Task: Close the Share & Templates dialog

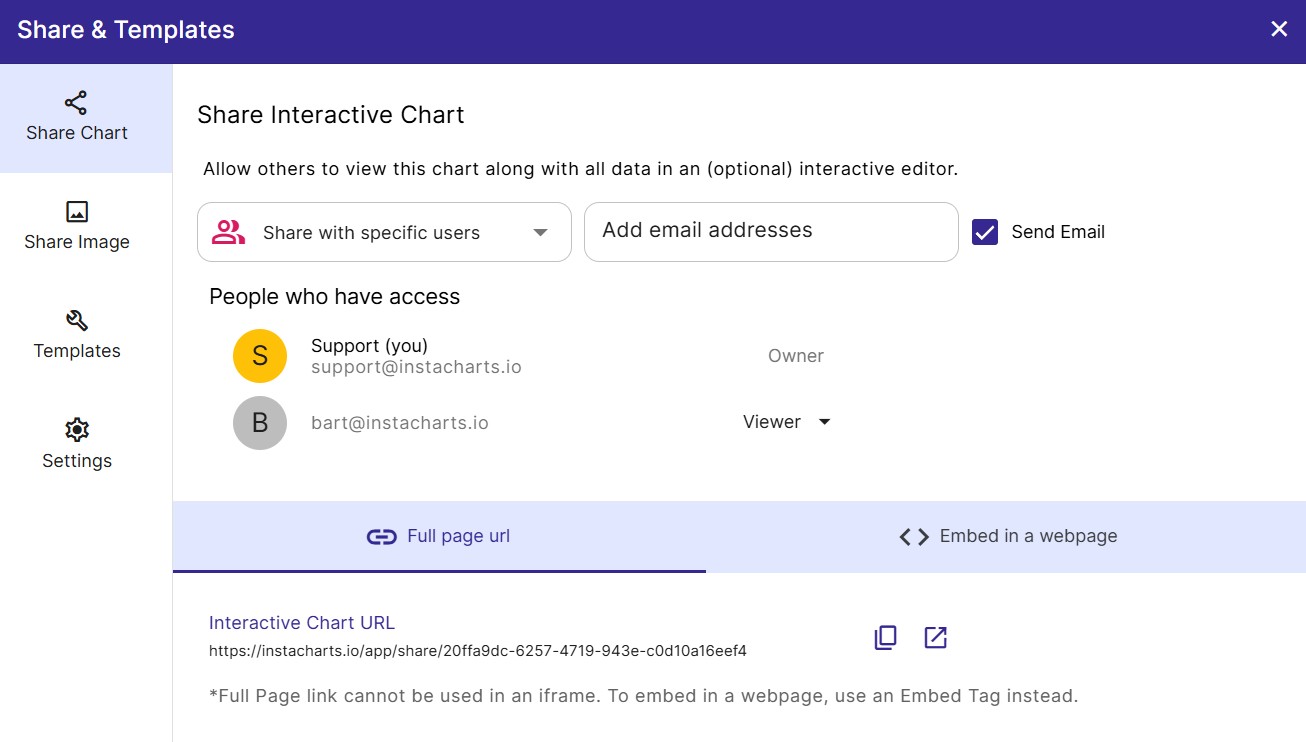Action: click(x=1279, y=29)
